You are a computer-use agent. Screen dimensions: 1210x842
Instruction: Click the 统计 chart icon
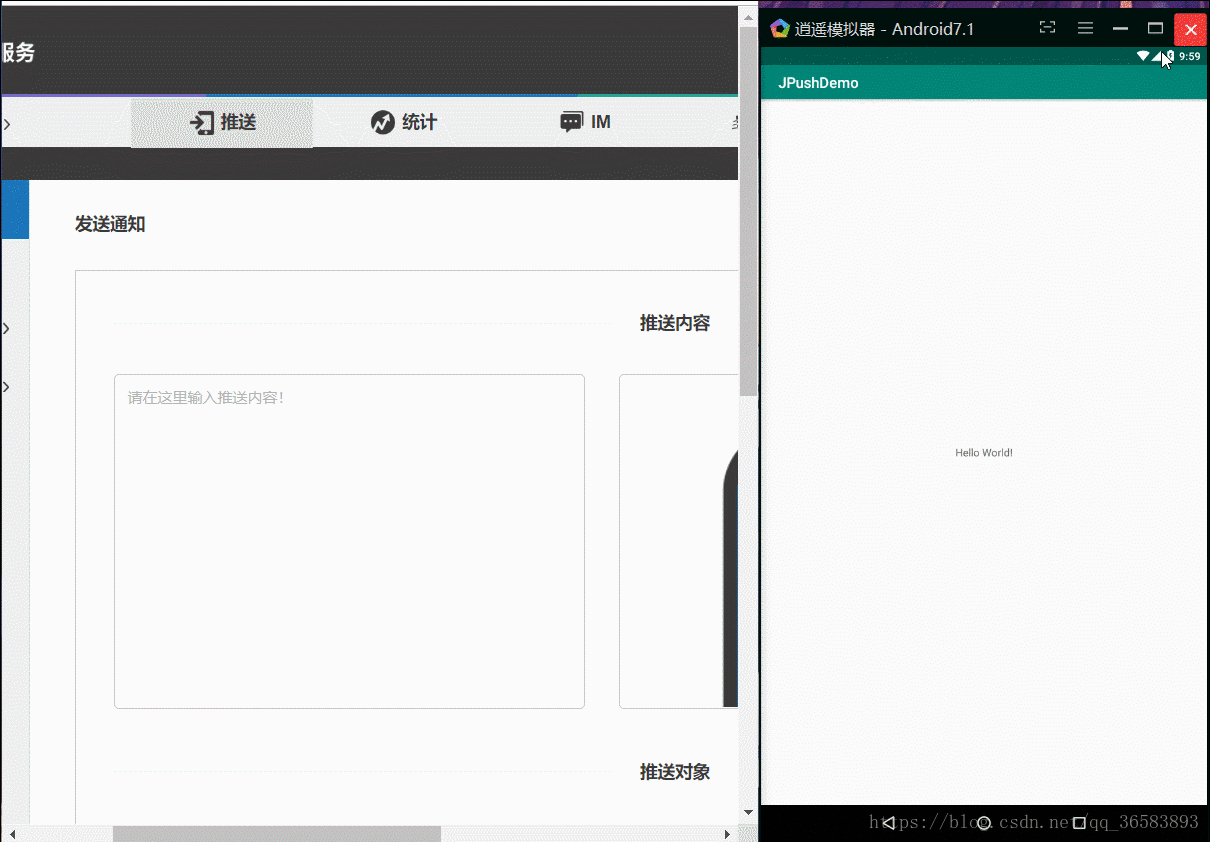coord(382,123)
